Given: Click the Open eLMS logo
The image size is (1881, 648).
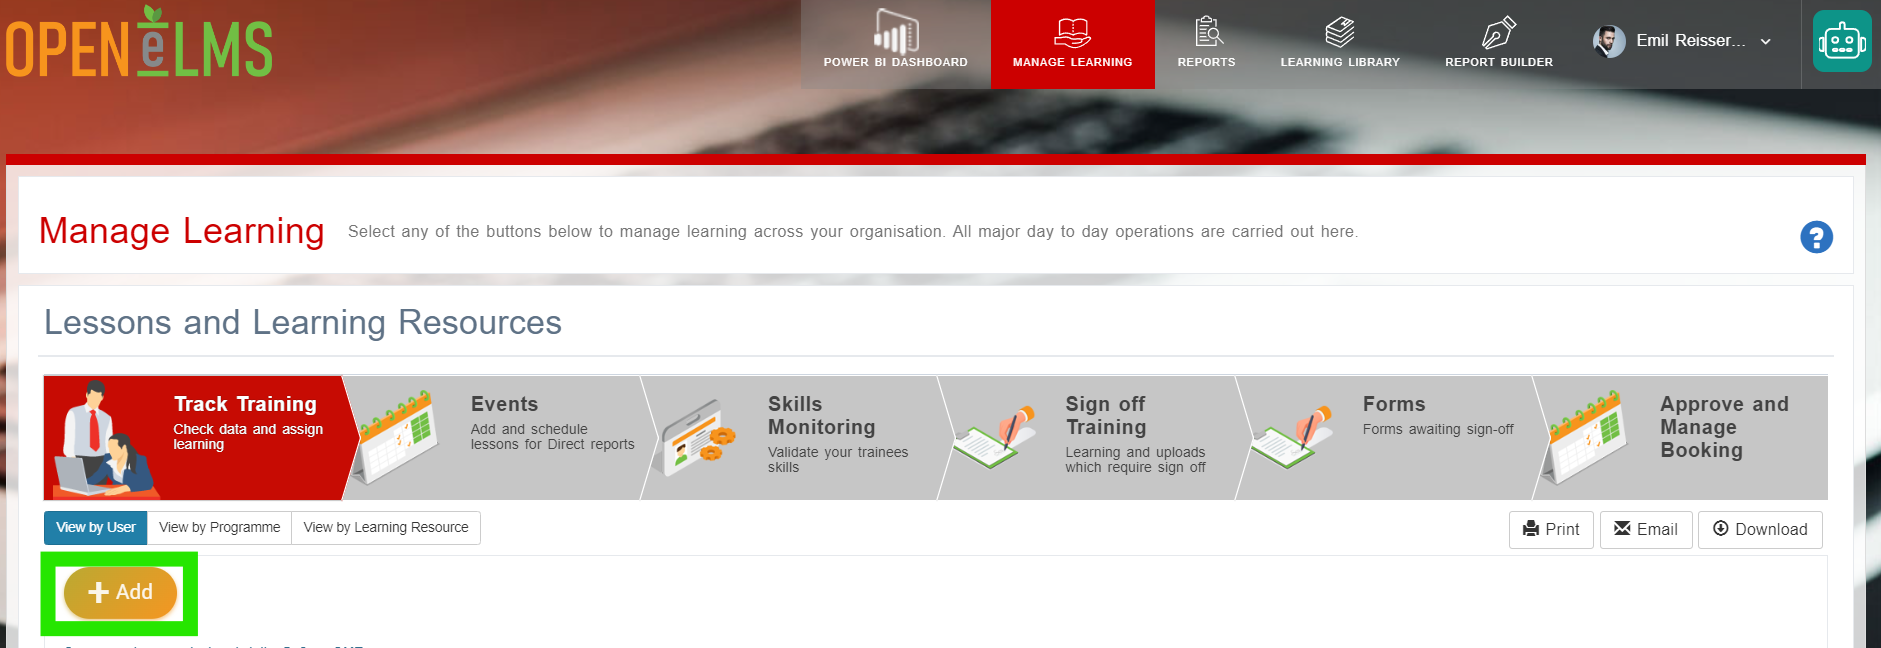Looking at the screenshot, I should click(x=139, y=44).
